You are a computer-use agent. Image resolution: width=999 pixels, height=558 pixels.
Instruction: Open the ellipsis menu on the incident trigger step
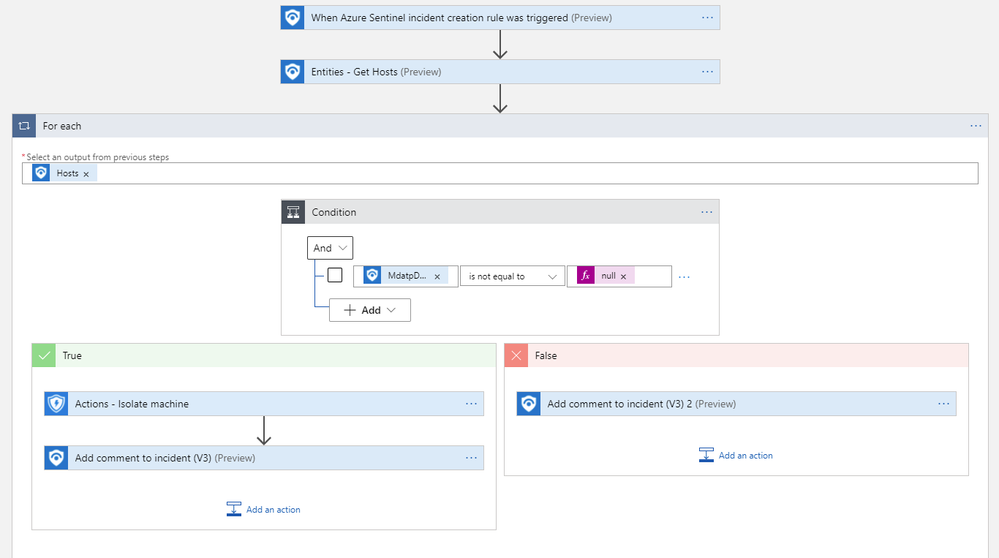[x=707, y=18]
